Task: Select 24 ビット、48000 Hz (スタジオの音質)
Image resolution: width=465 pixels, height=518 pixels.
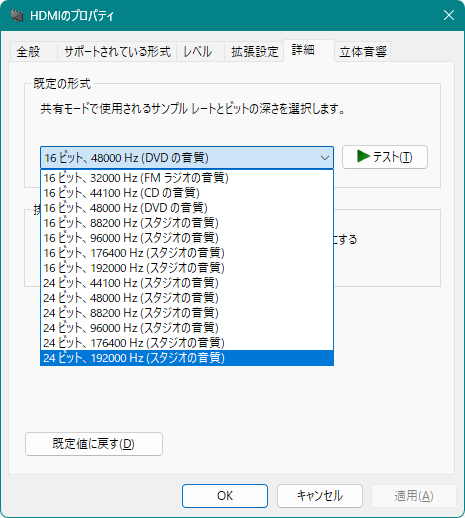Action: click(x=187, y=298)
